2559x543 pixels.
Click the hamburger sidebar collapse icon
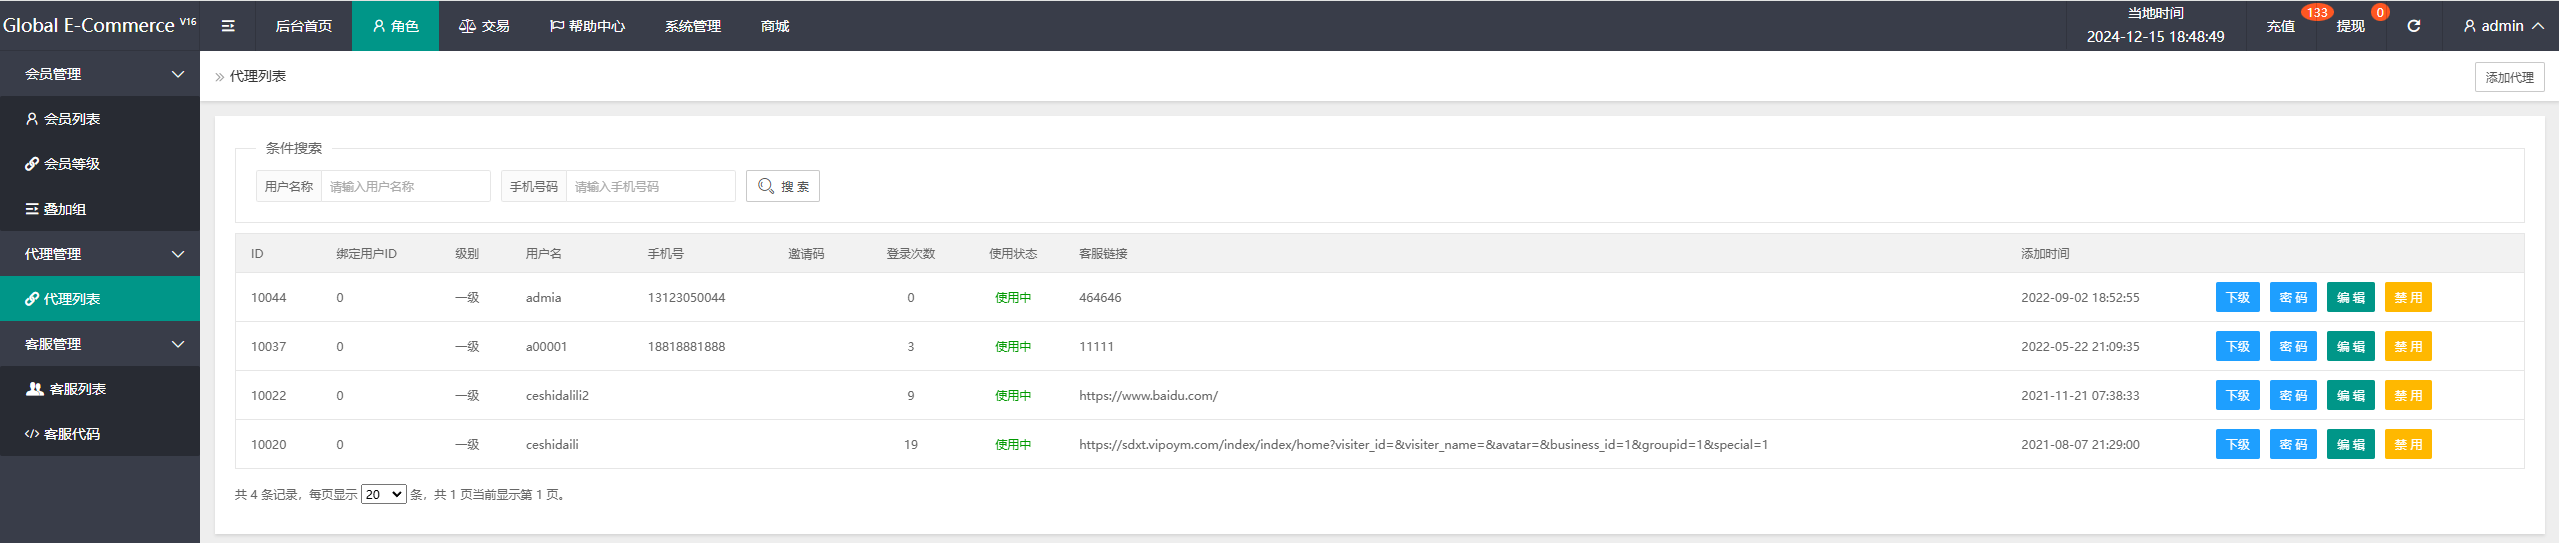coord(228,26)
